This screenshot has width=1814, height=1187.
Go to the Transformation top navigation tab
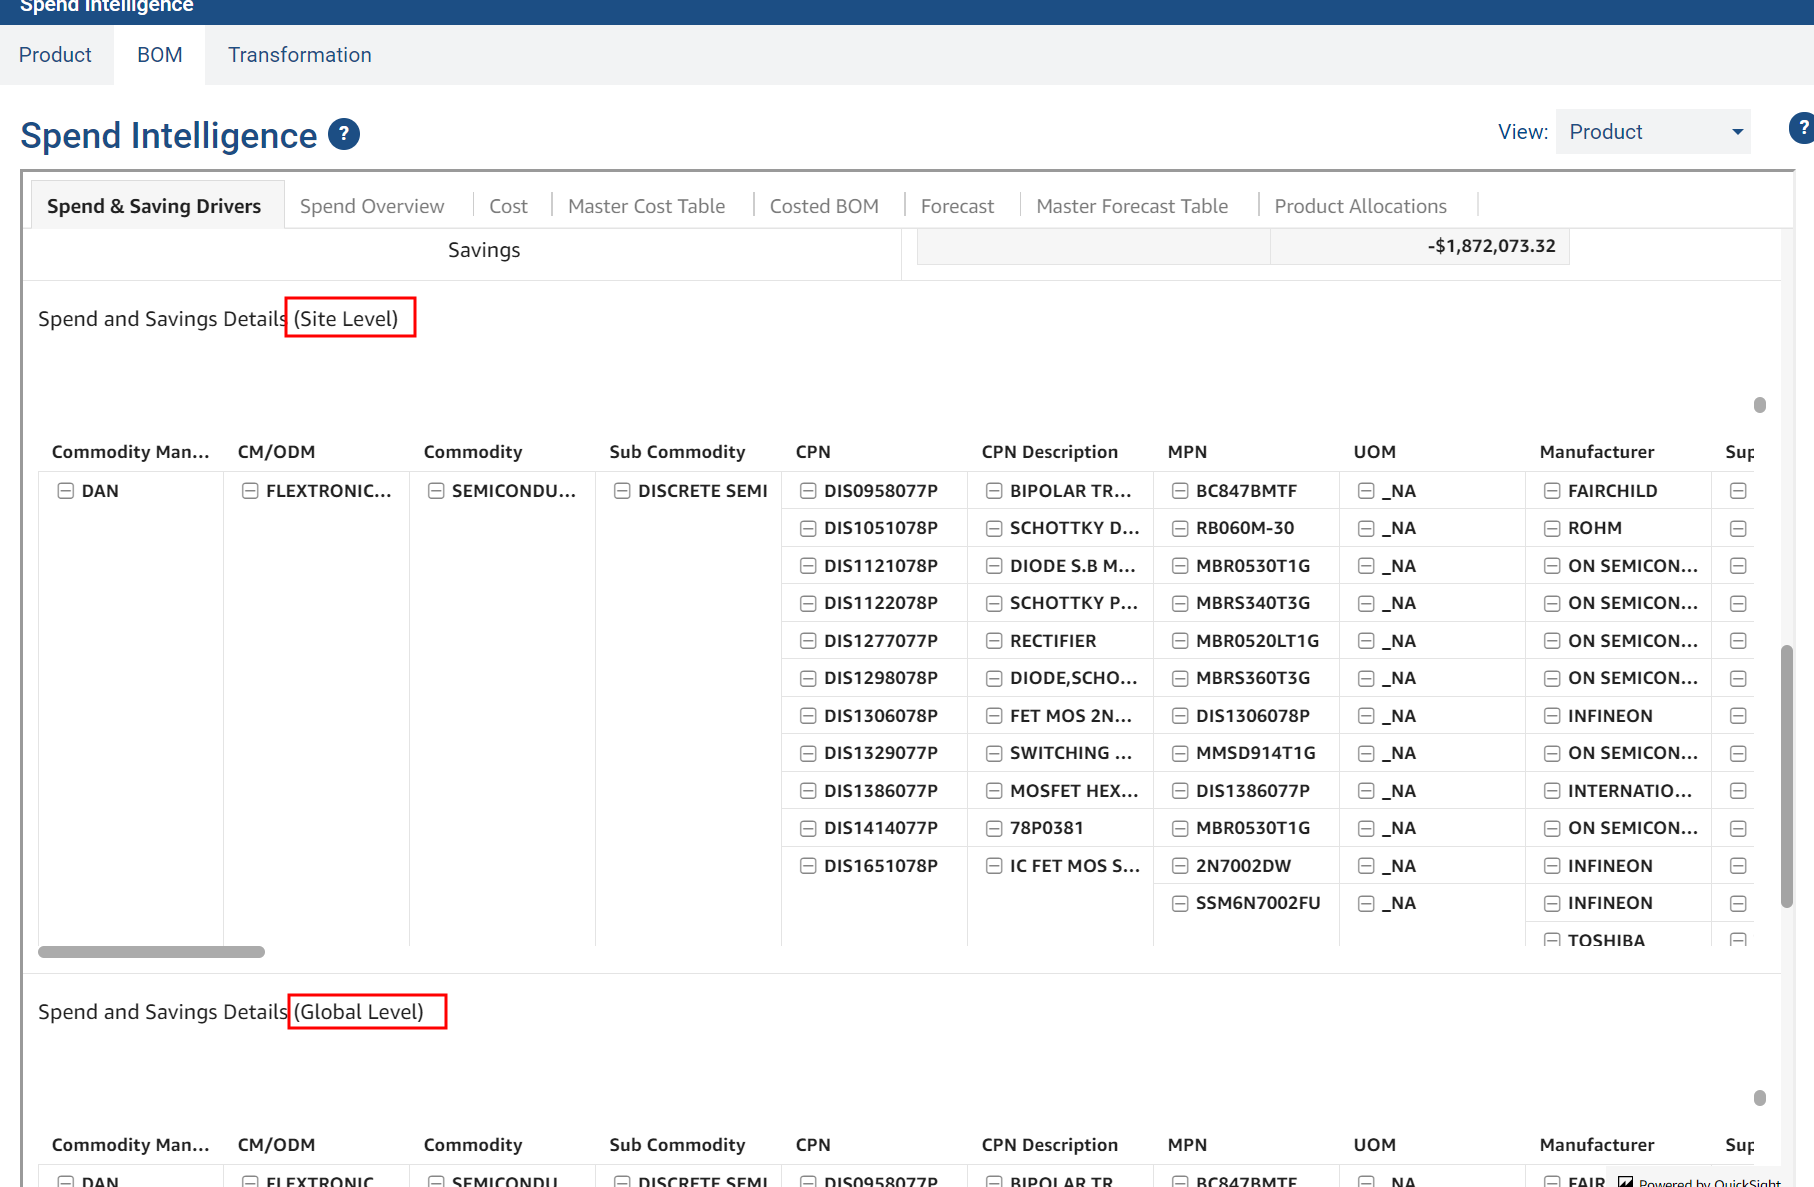(300, 55)
